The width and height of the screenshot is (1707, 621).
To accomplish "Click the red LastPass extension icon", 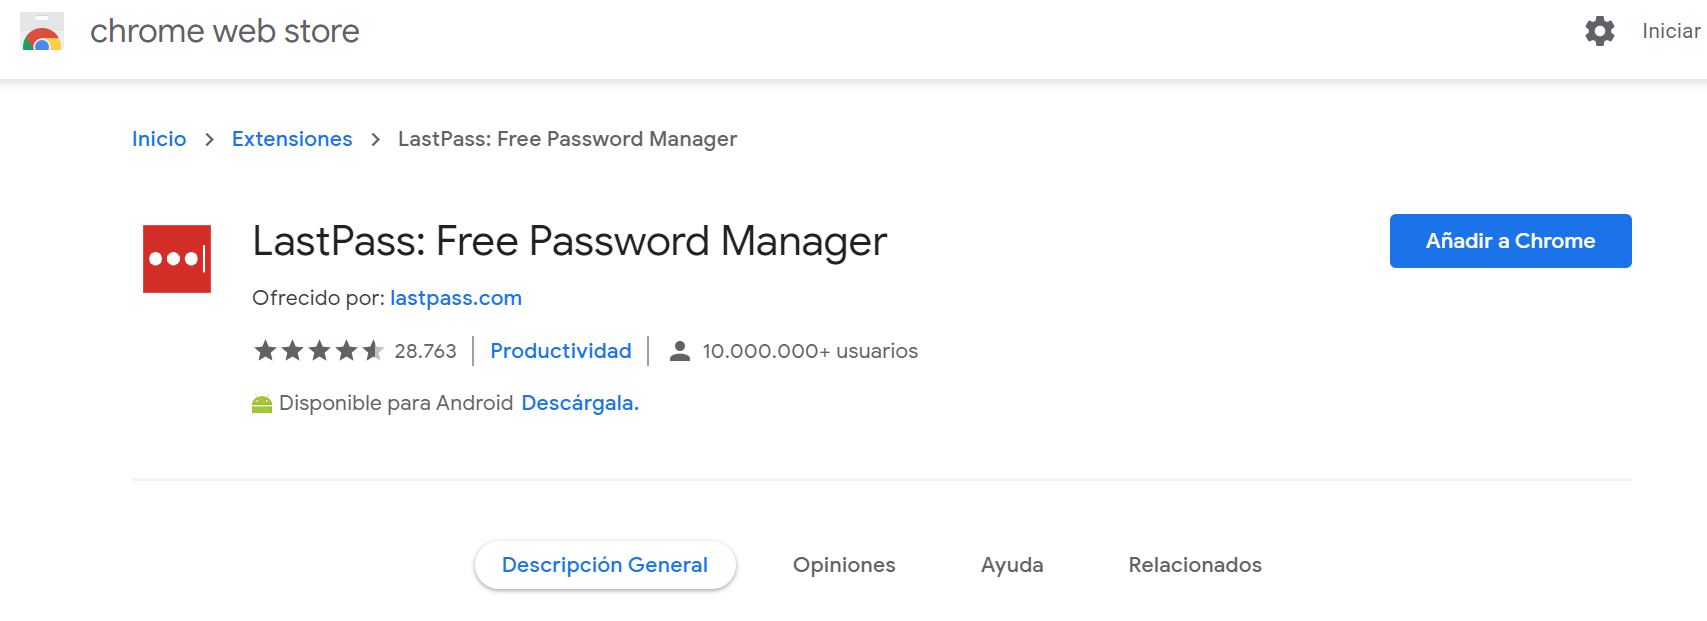I will click(x=177, y=259).
